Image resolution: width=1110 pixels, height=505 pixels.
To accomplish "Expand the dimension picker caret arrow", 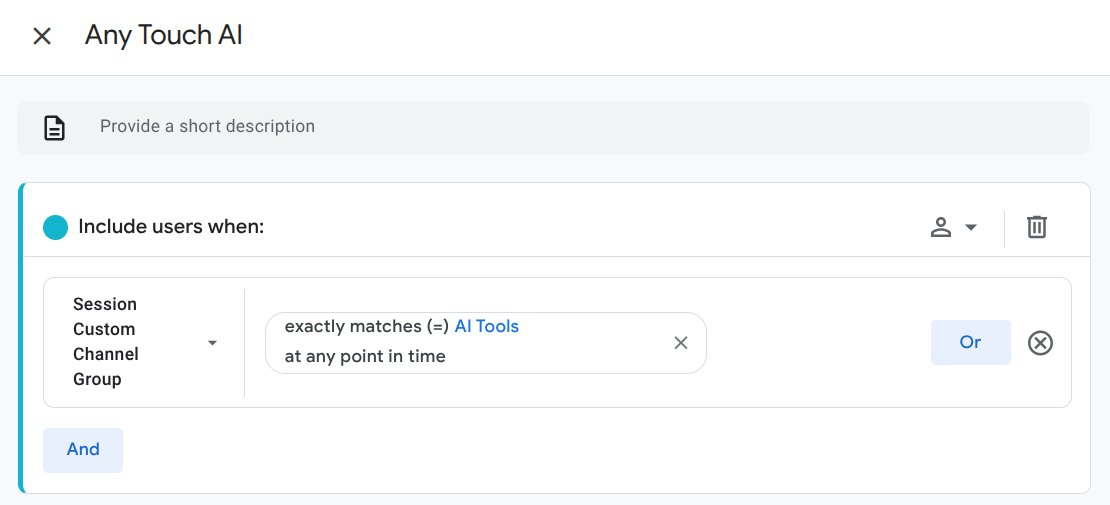I will (x=212, y=343).
